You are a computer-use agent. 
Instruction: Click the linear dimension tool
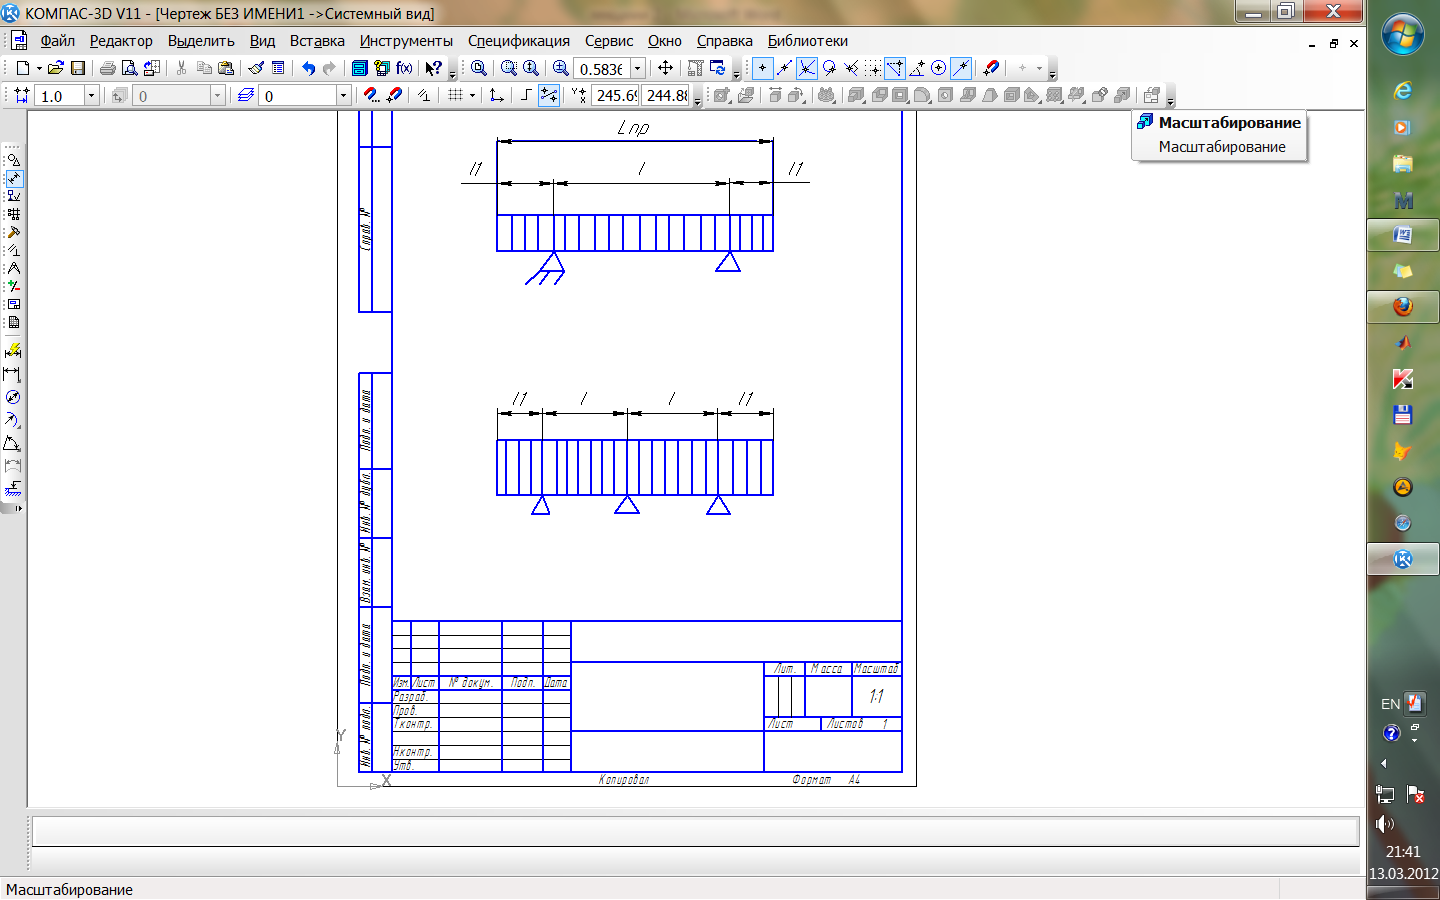click(12, 374)
